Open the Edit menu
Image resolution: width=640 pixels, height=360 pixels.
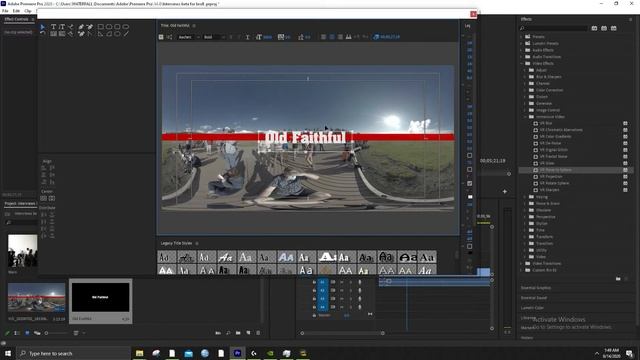point(16,11)
